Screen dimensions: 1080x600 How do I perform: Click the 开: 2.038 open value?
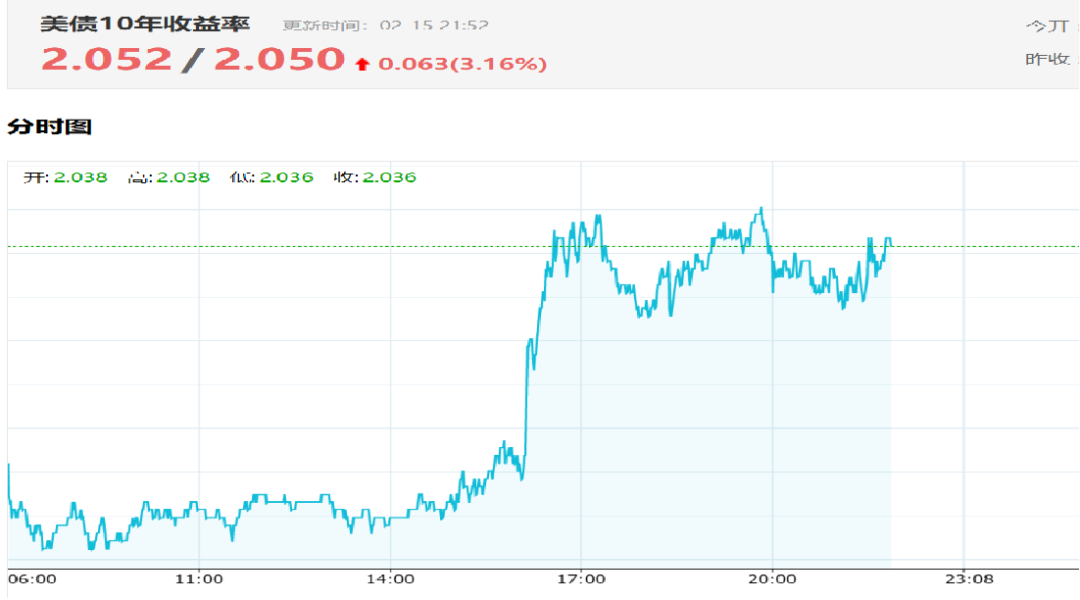(66, 177)
